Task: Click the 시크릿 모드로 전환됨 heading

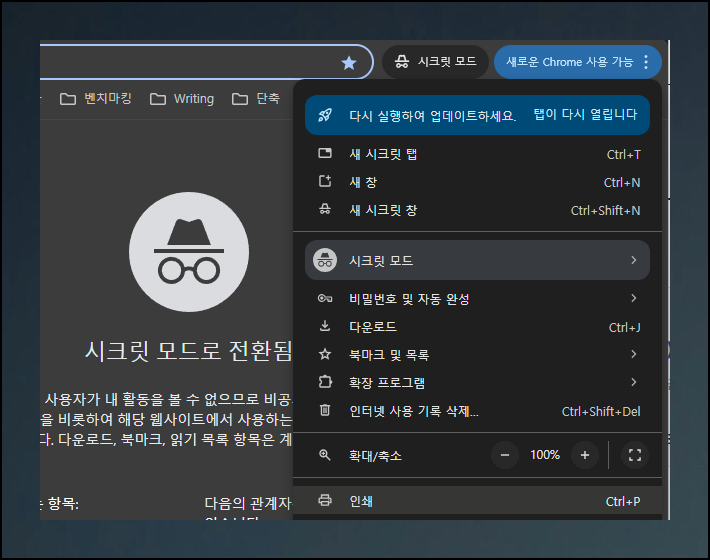Action: pyautogui.click(x=189, y=350)
